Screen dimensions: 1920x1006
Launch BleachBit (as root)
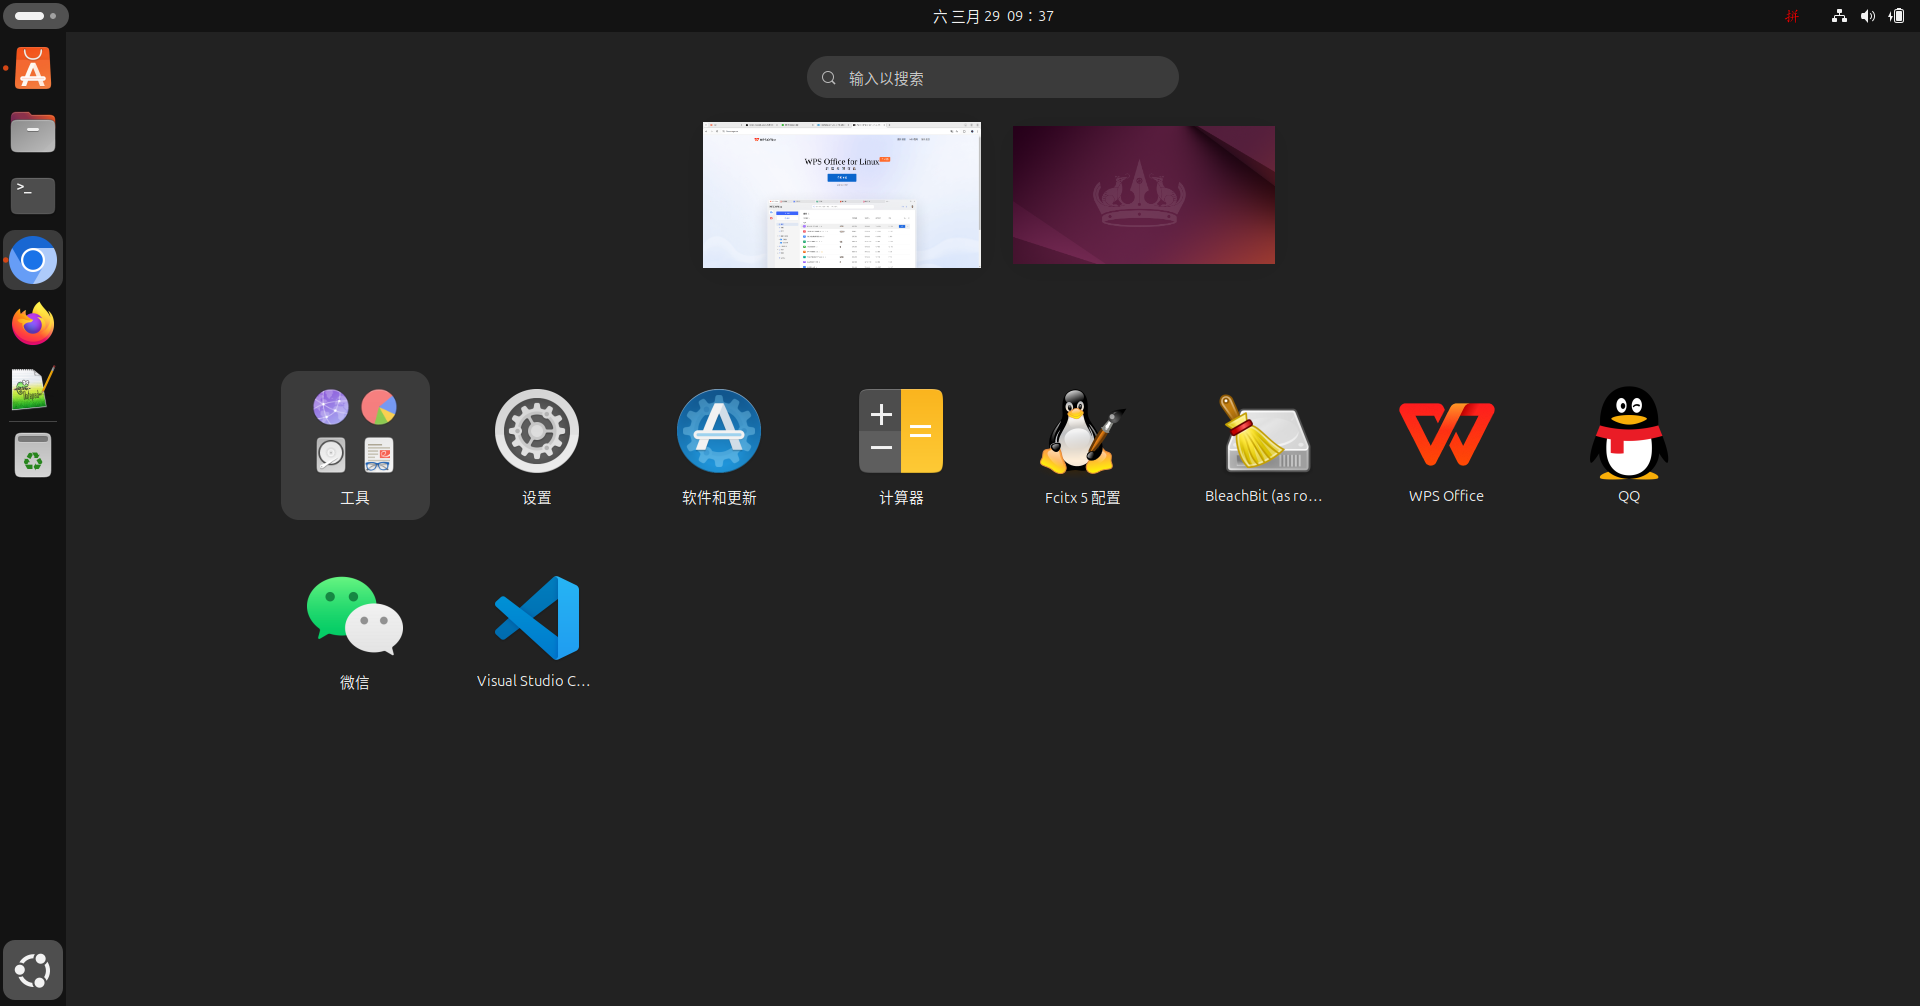1265,445
